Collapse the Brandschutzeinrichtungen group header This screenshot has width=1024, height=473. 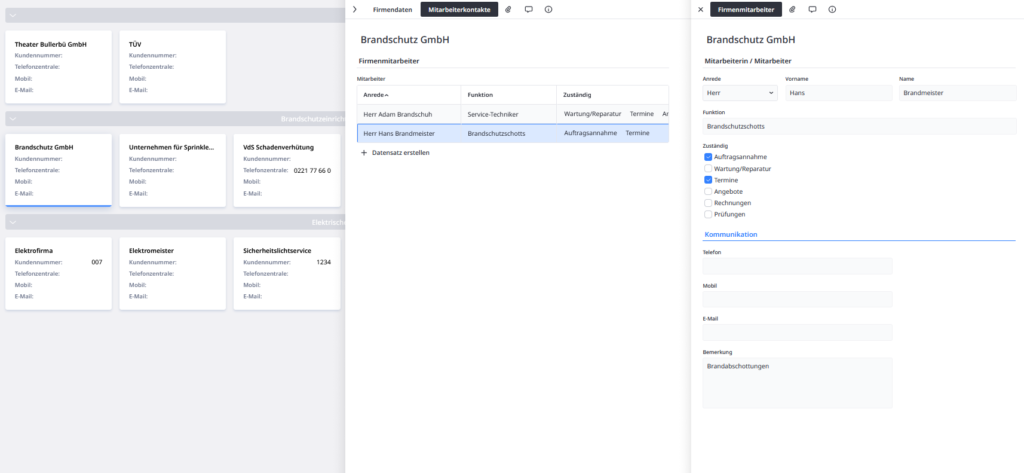coord(11,118)
